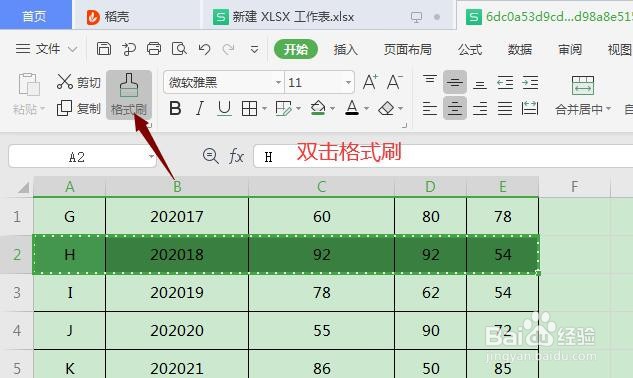The height and width of the screenshot is (378, 633).
Task: Undo the last action
Action: point(204,49)
